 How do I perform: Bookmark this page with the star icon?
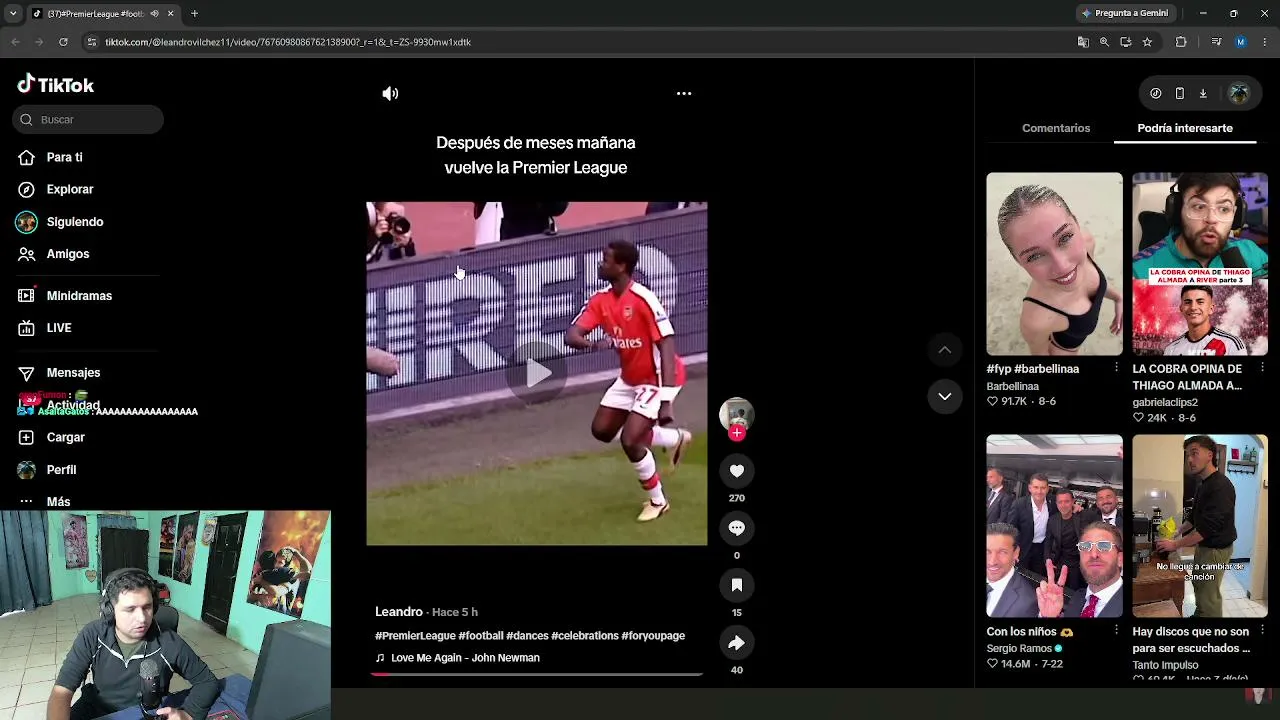pos(1147,42)
